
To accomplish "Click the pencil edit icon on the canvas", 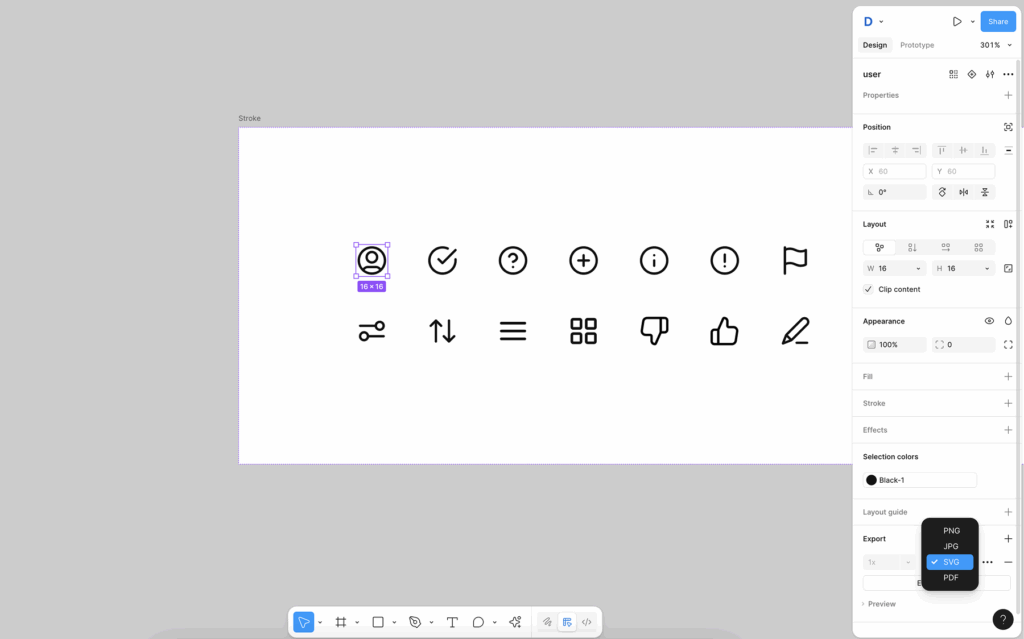I will coord(795,331).
